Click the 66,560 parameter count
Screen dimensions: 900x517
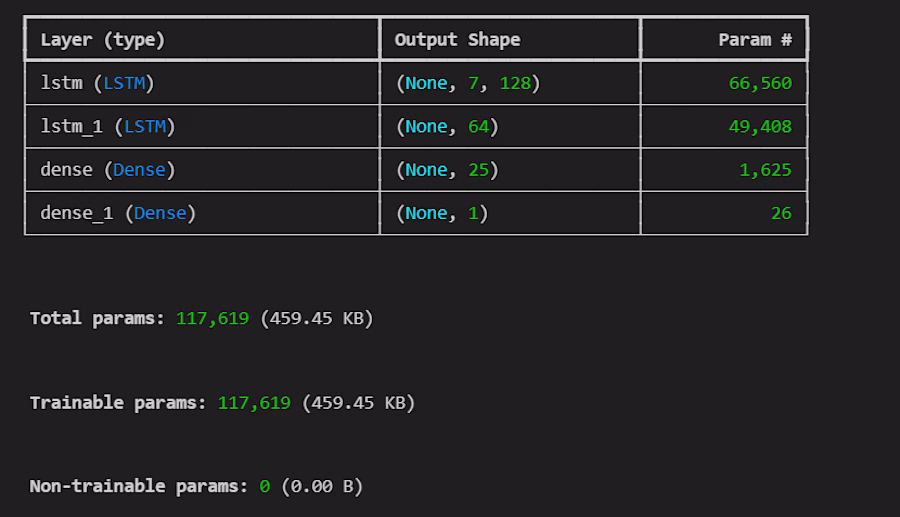760,83
